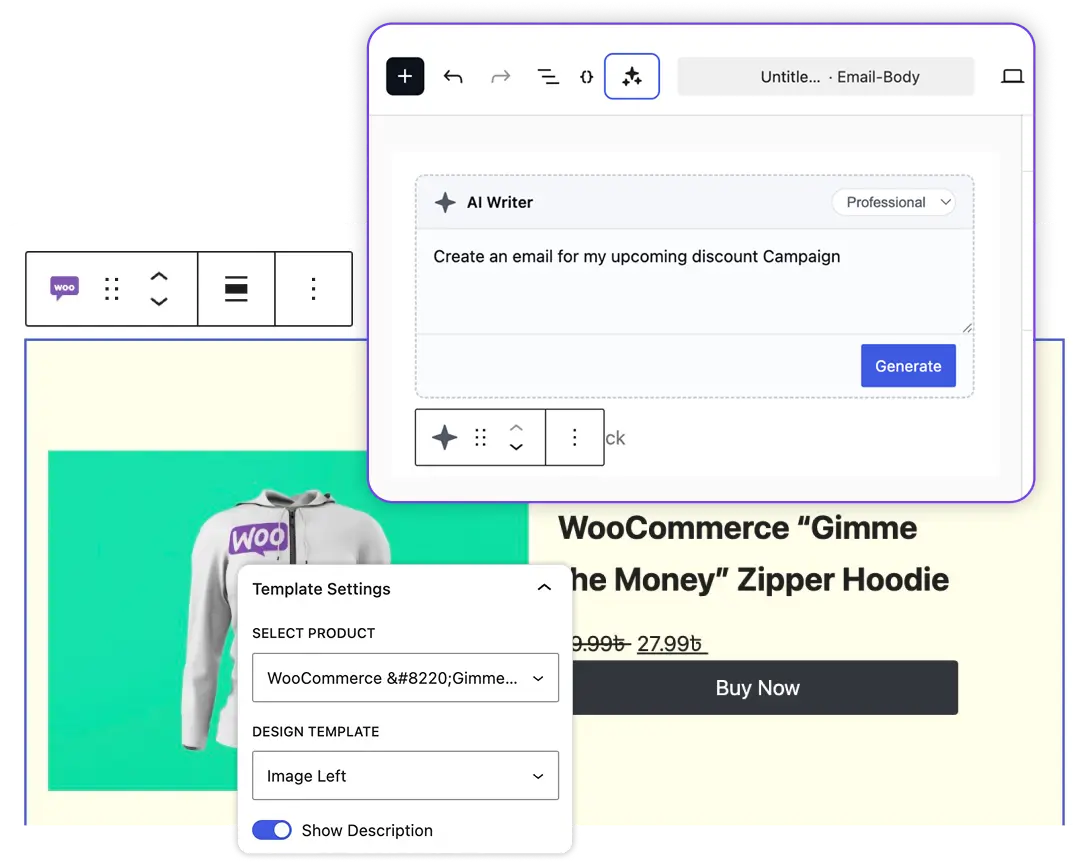The image size is (1086, 862).
Task: Open the Untitle... Email-Body document bar
Action: [x=826, y=76]
